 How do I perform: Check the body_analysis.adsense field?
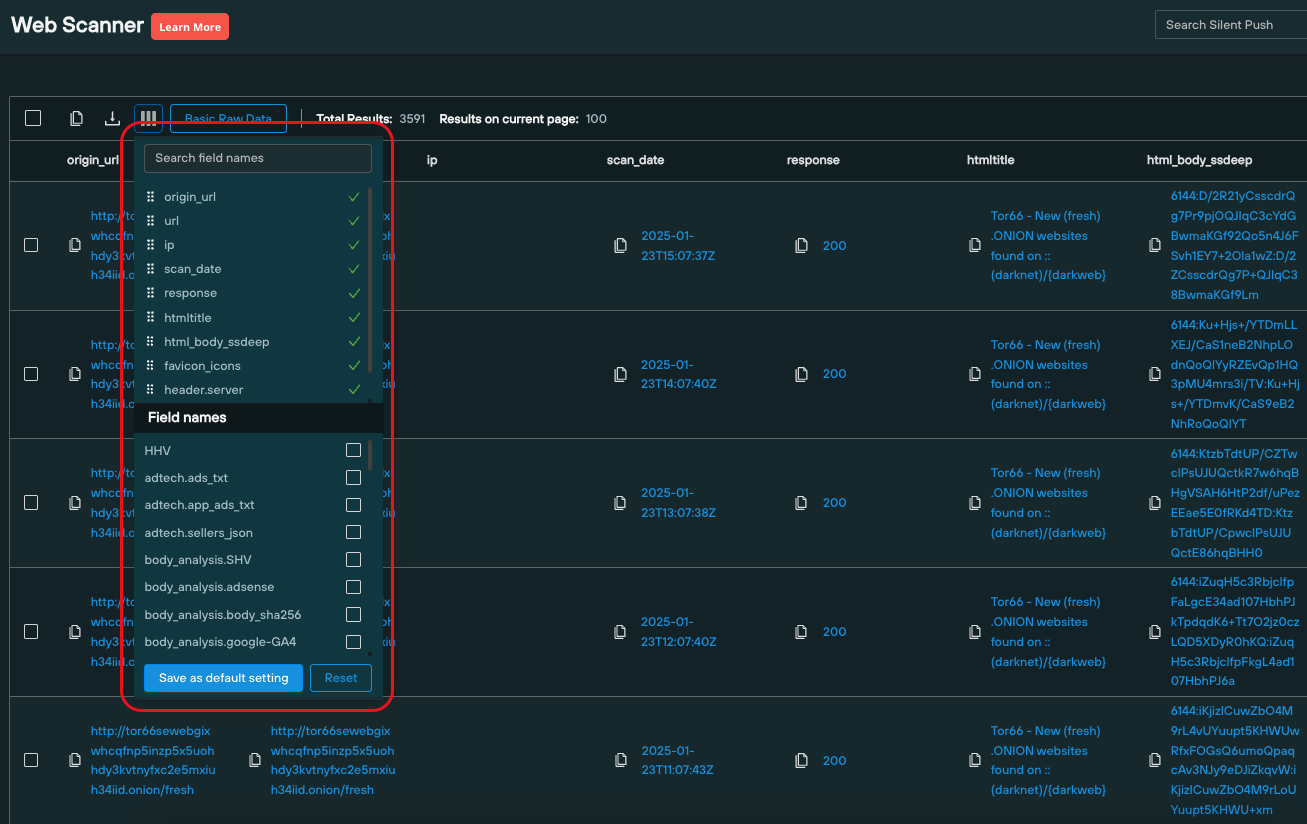click(x=353, y=587)
